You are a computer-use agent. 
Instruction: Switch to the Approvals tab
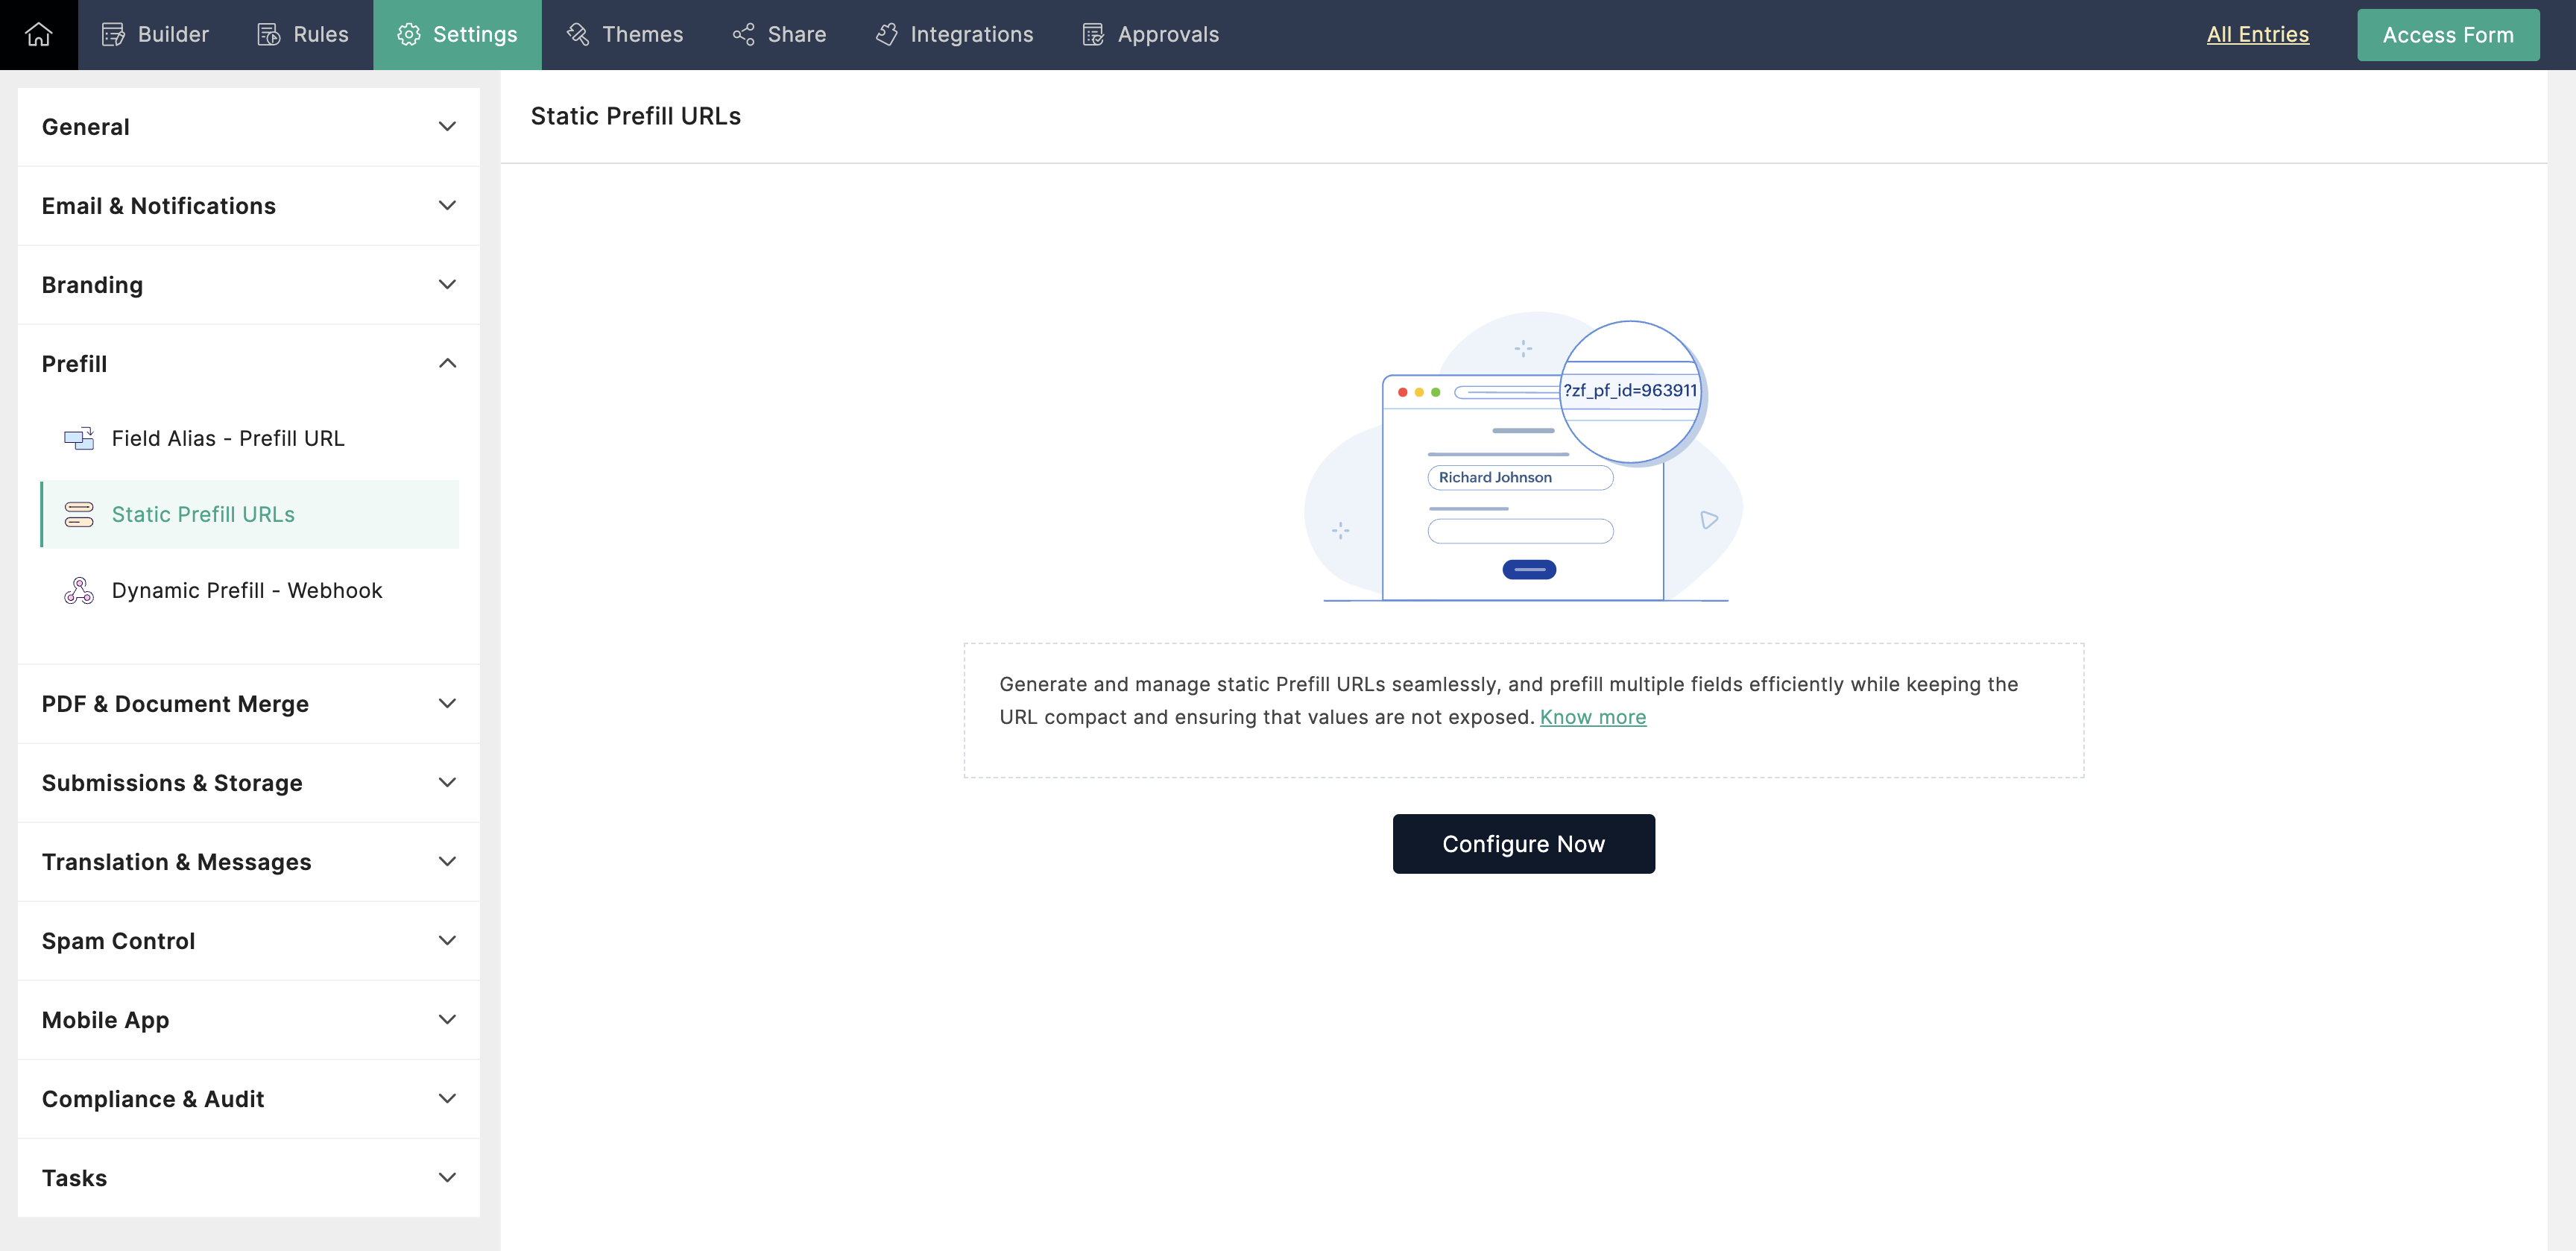pos(1150,34)
